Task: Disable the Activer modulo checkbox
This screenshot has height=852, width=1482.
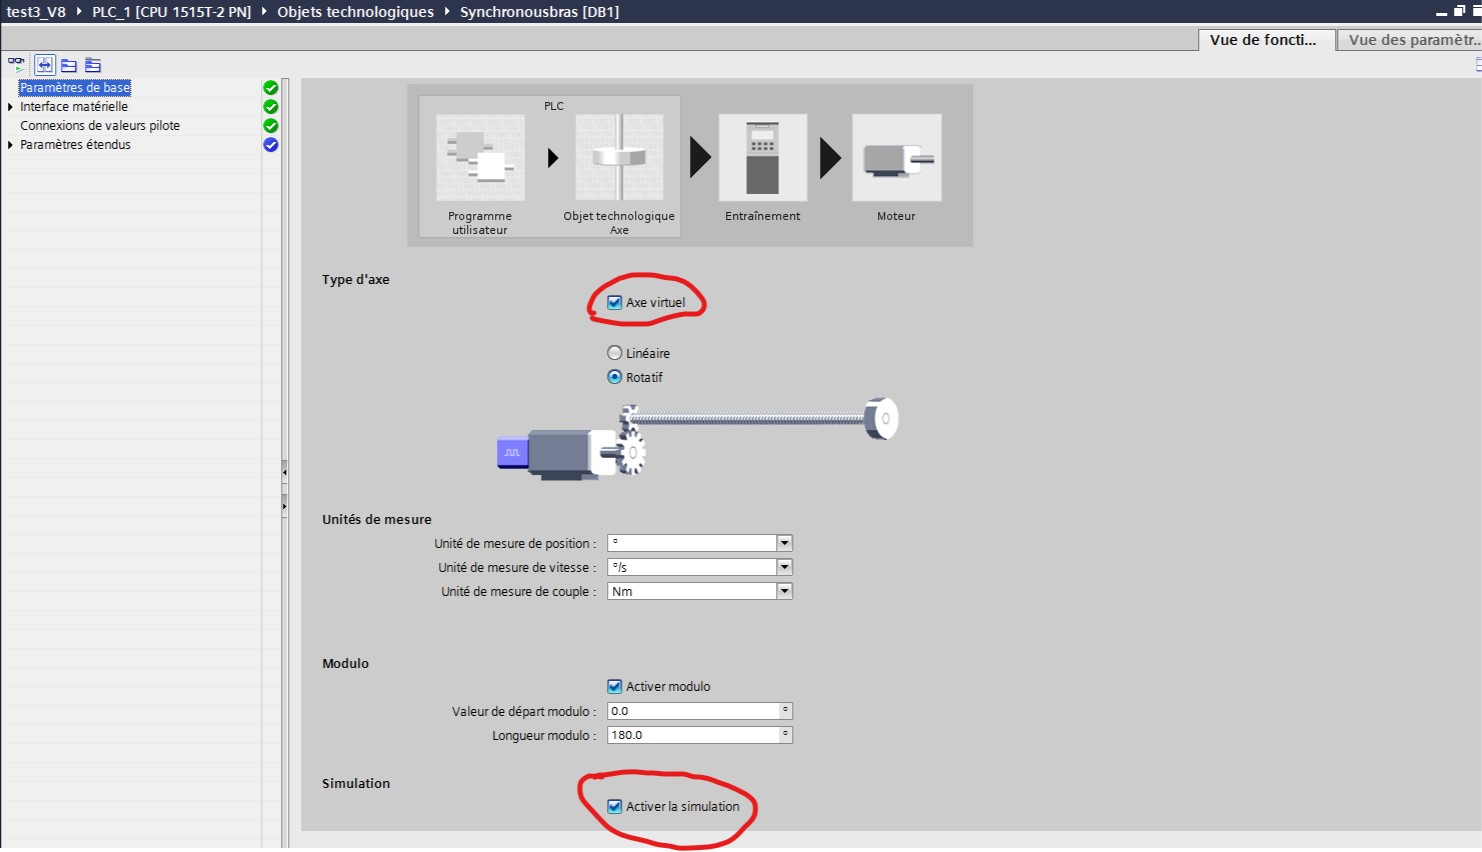Action: tap(615, 687)
